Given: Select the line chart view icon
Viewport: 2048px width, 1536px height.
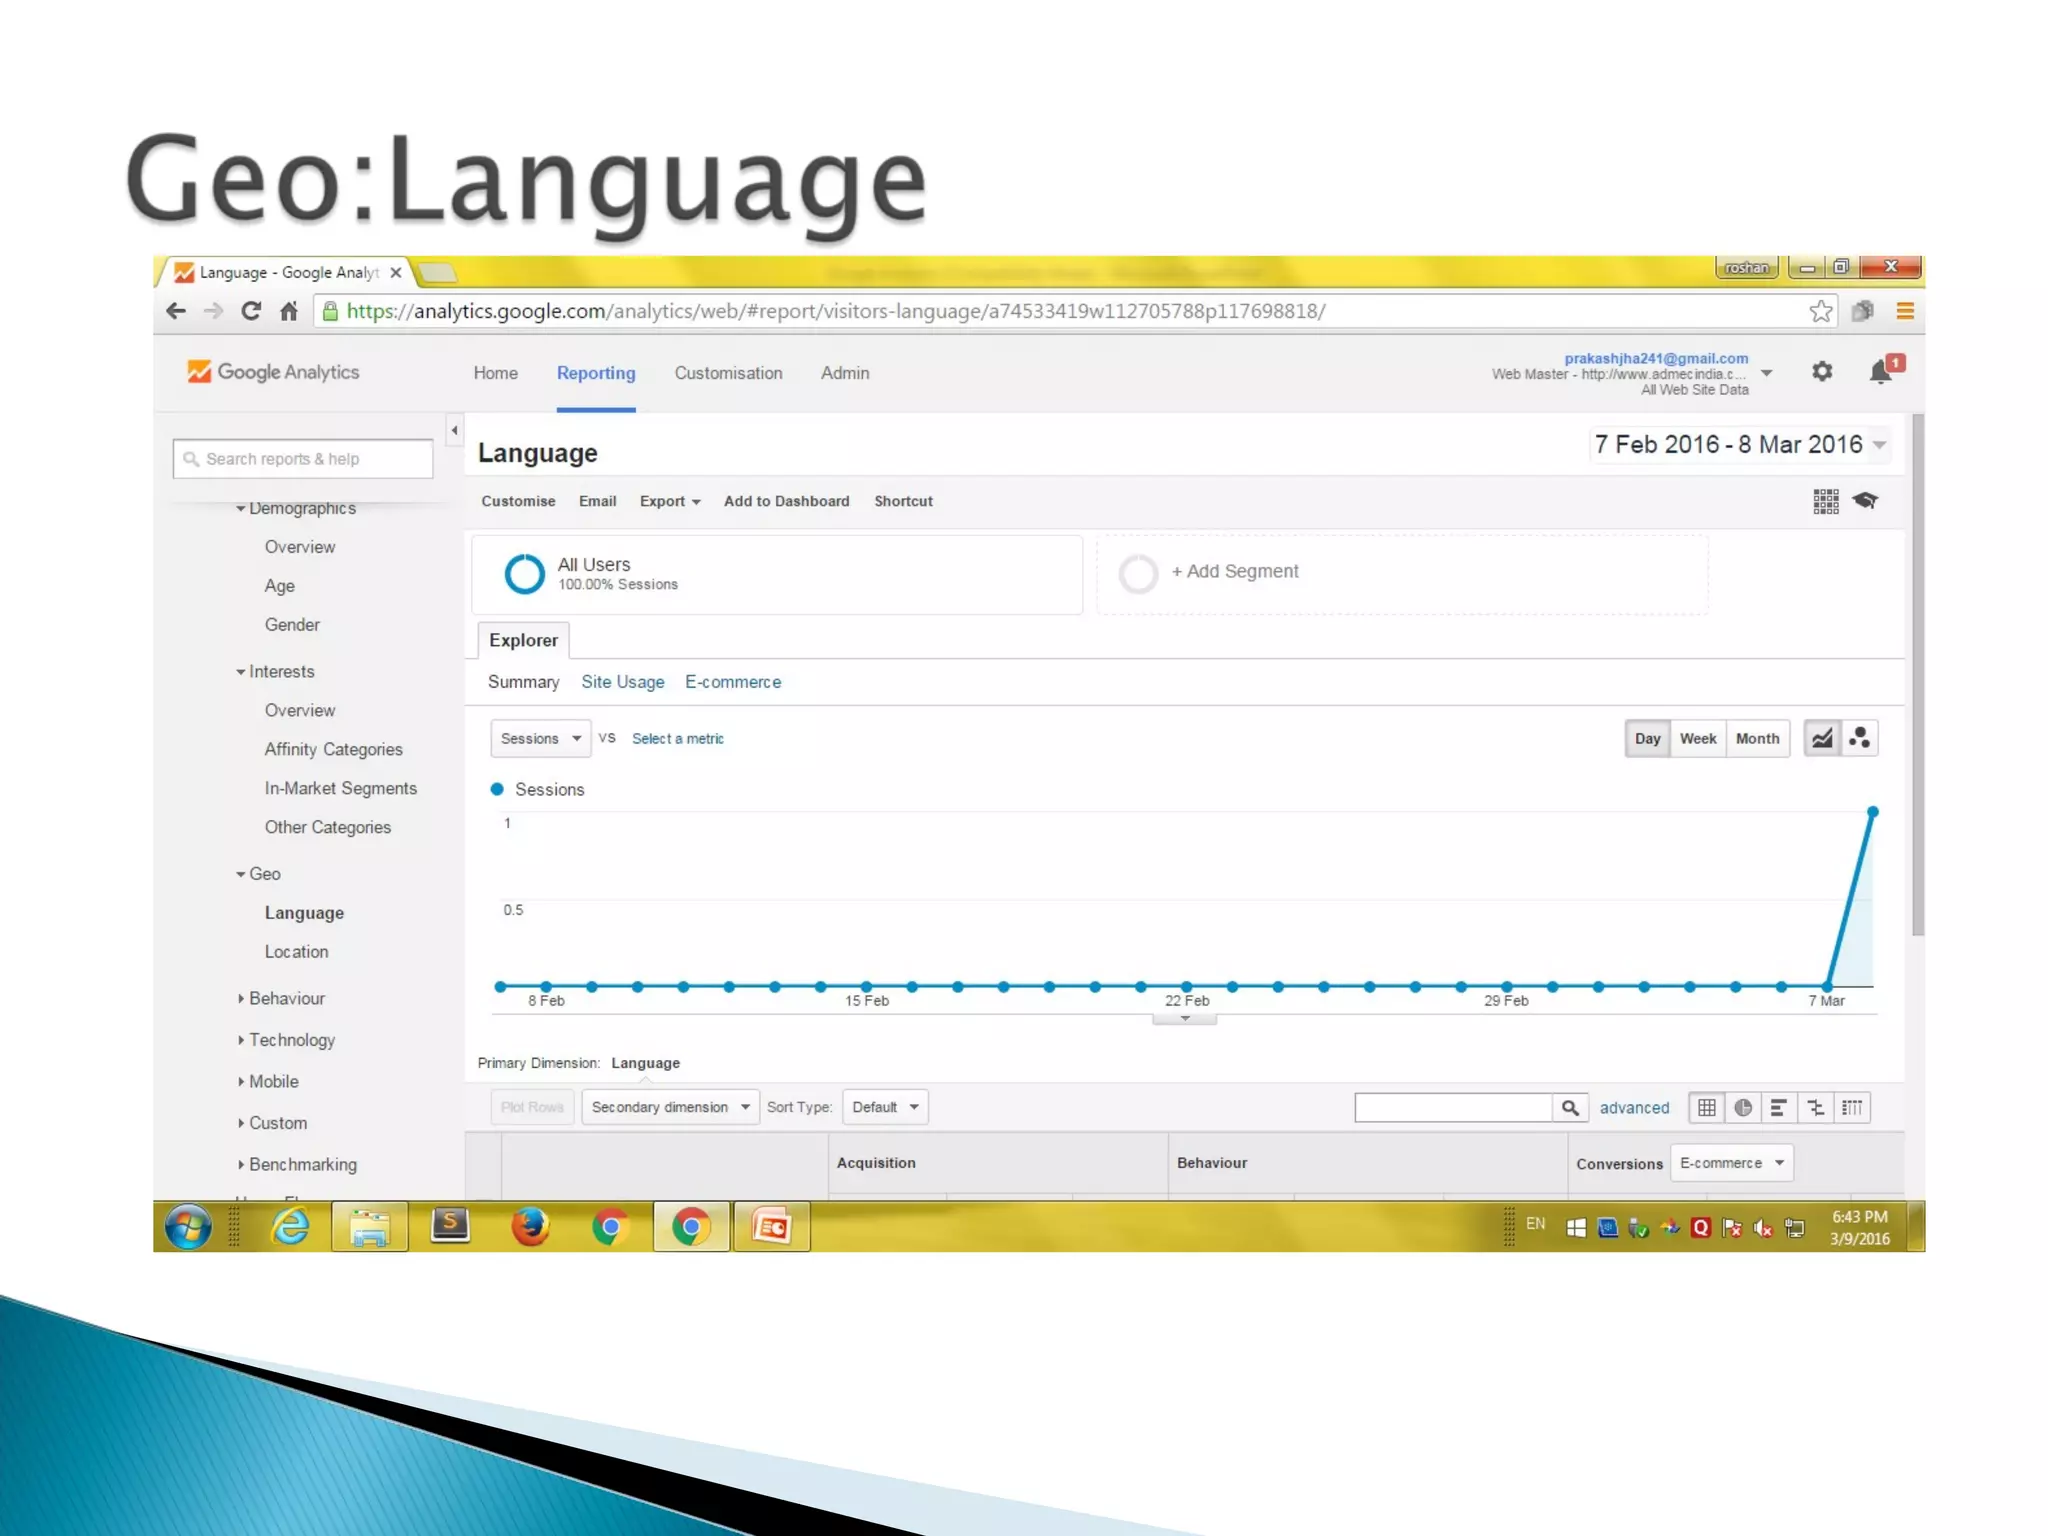Looking at the screenshot, I should (1822, 738).
